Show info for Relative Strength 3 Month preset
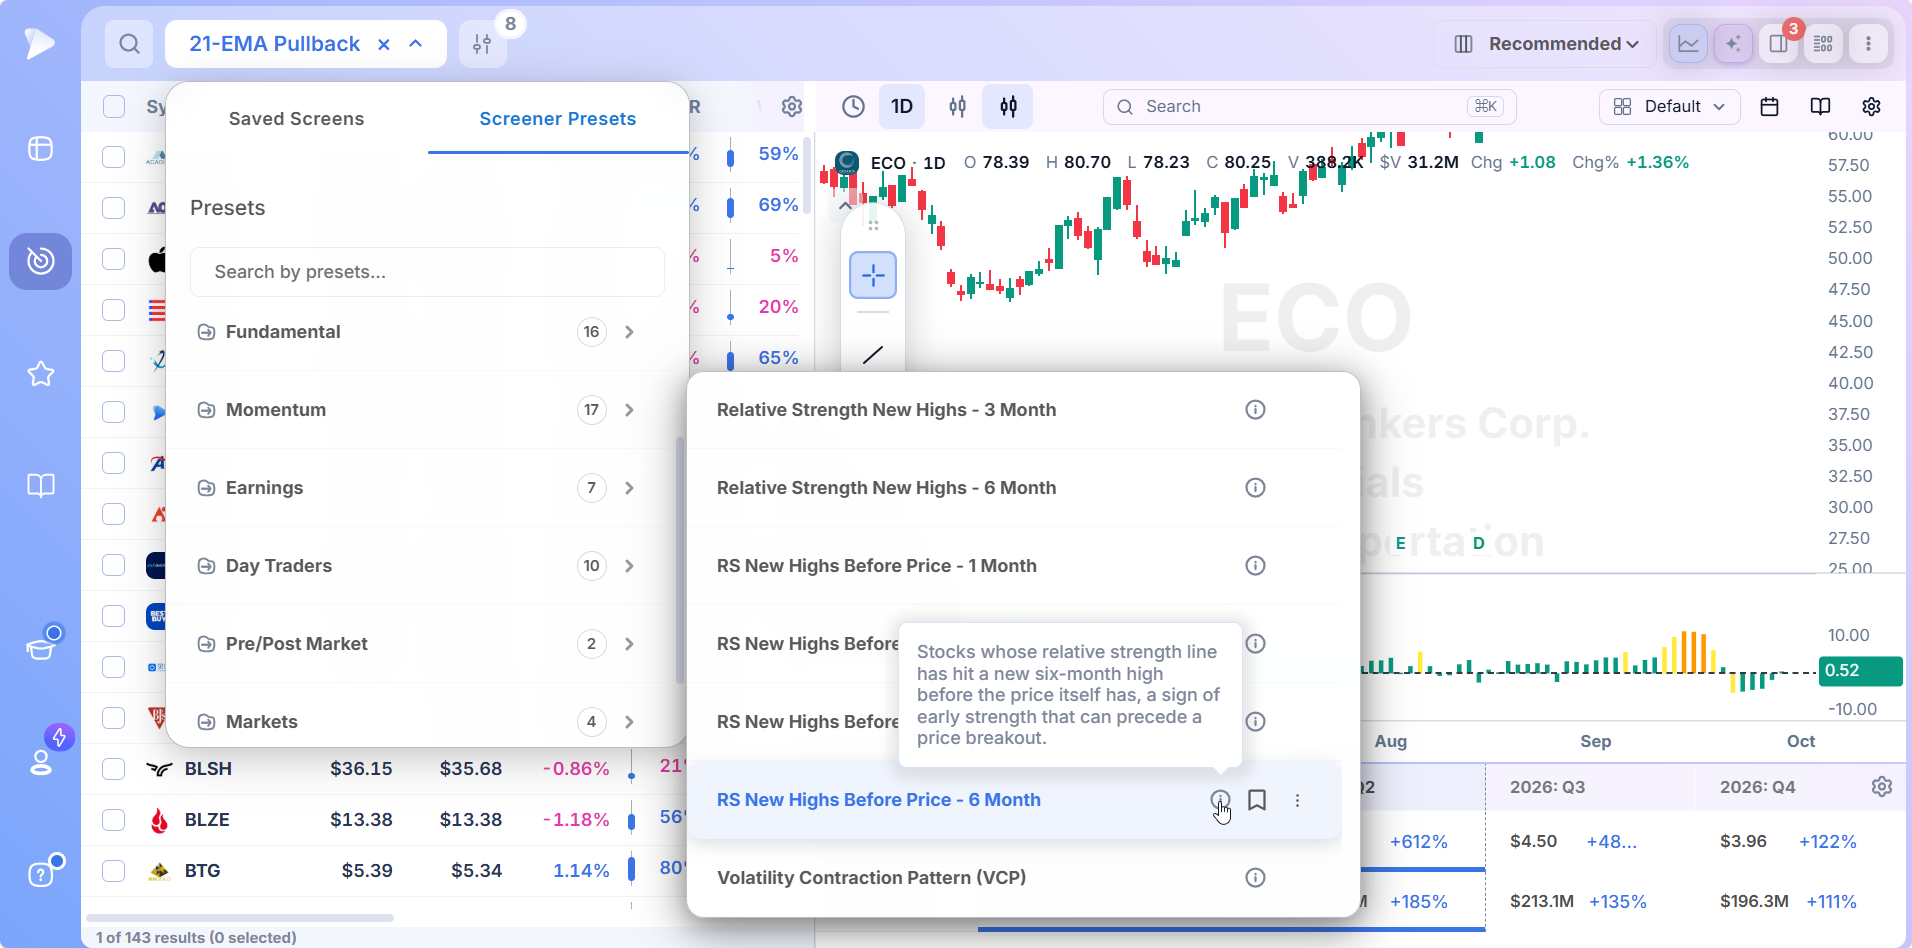Viewport: 1912px width, 948px height. pos(1255,410)
